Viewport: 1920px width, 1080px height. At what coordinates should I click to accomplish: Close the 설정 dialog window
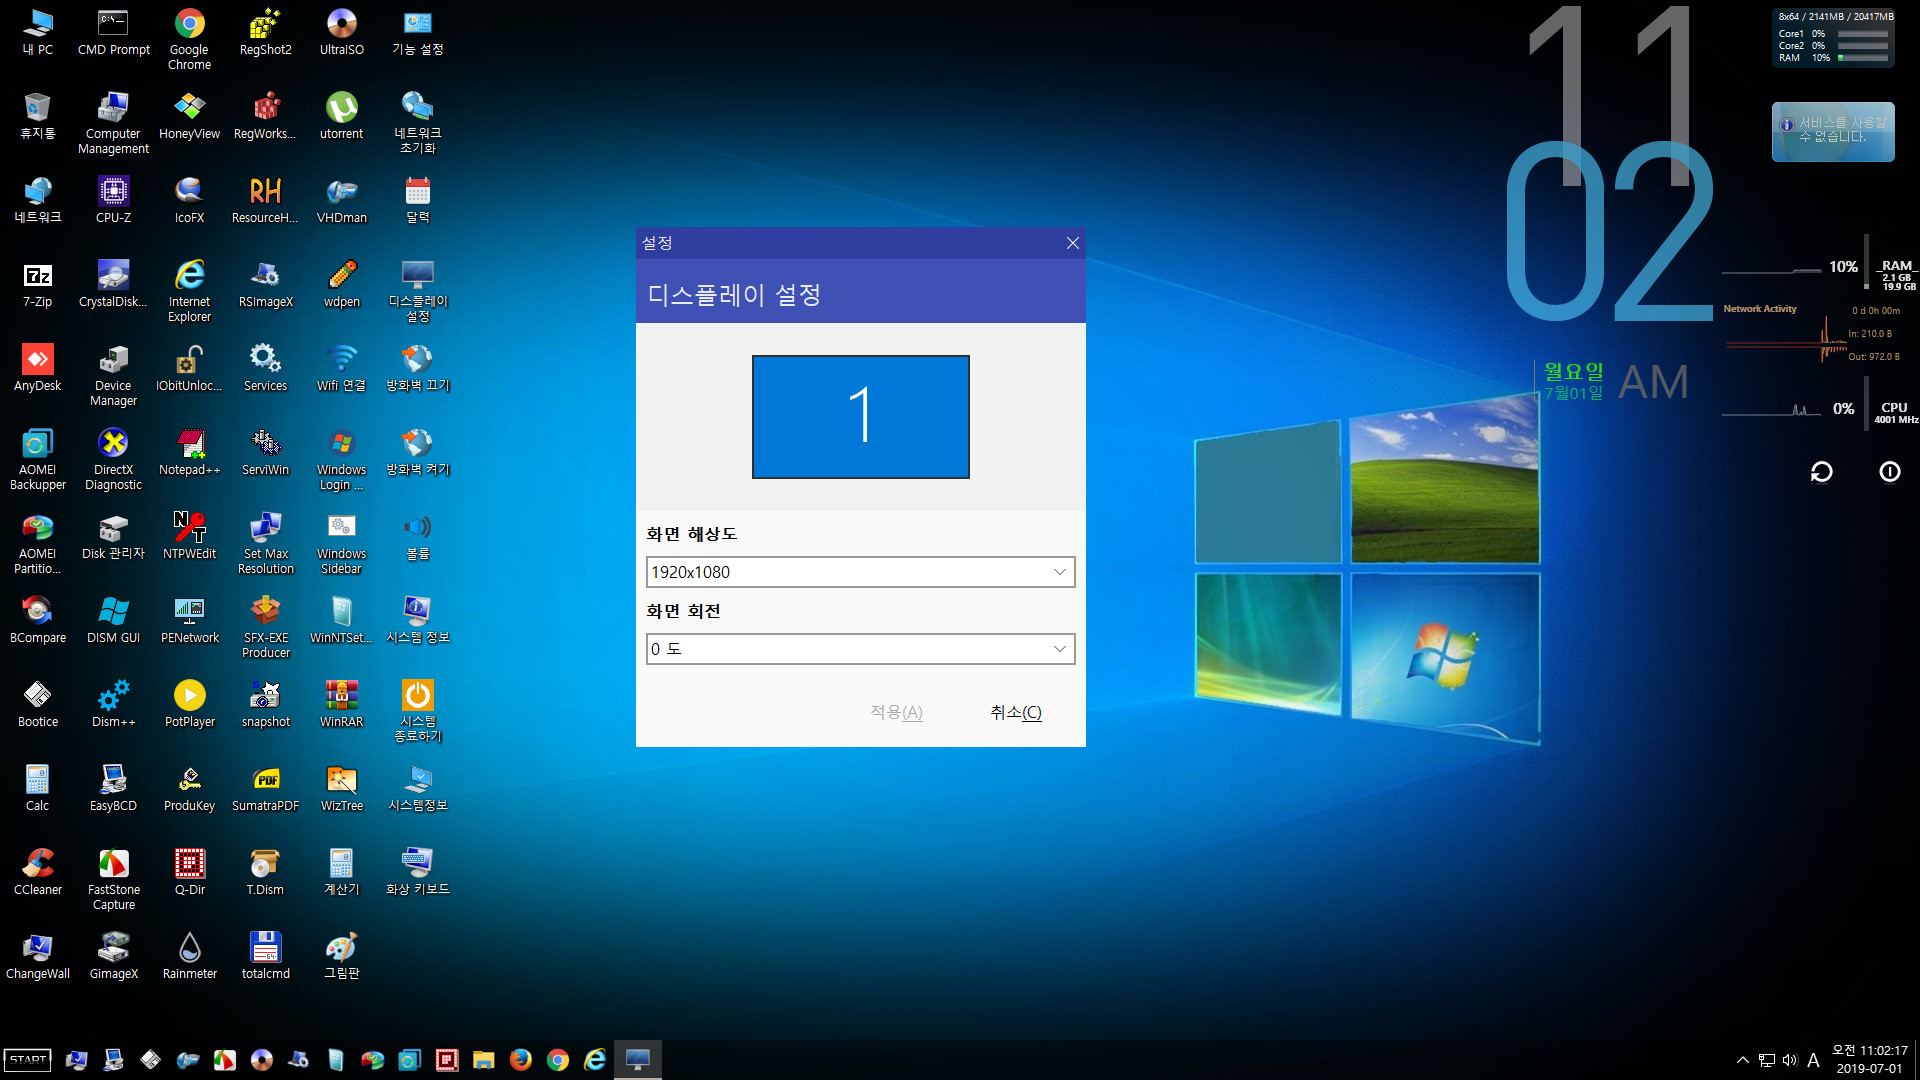[1073, 243]
